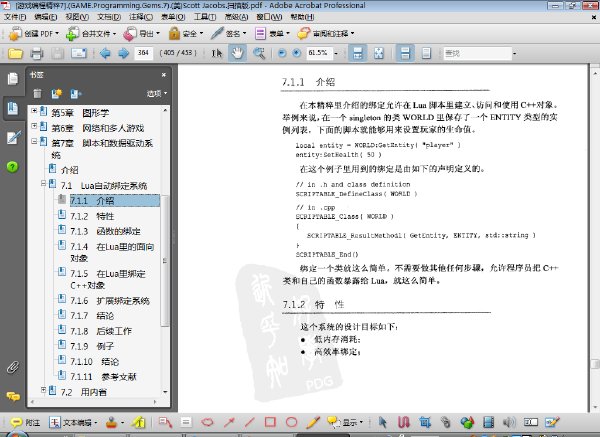This screenshot has height=437, width=600.
Task: Open 文件(F) menu
Action: coord(15,17)
